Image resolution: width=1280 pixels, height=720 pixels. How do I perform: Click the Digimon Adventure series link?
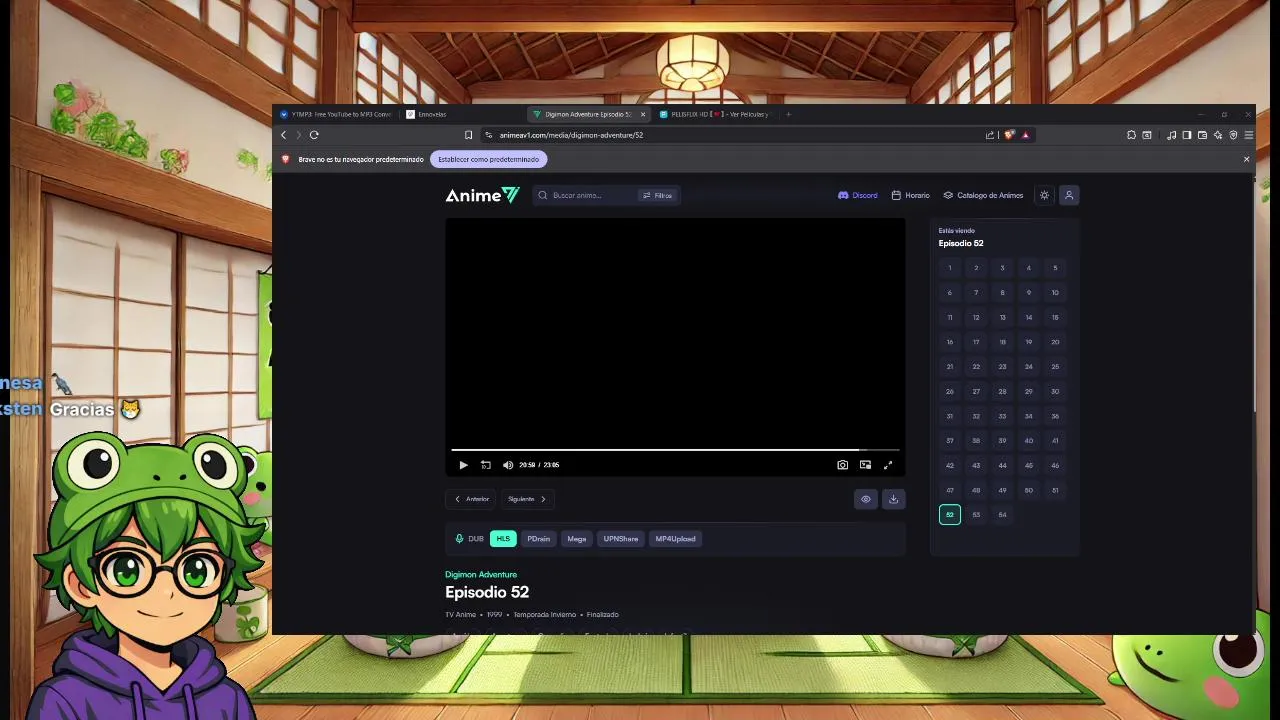coord(481,574)
